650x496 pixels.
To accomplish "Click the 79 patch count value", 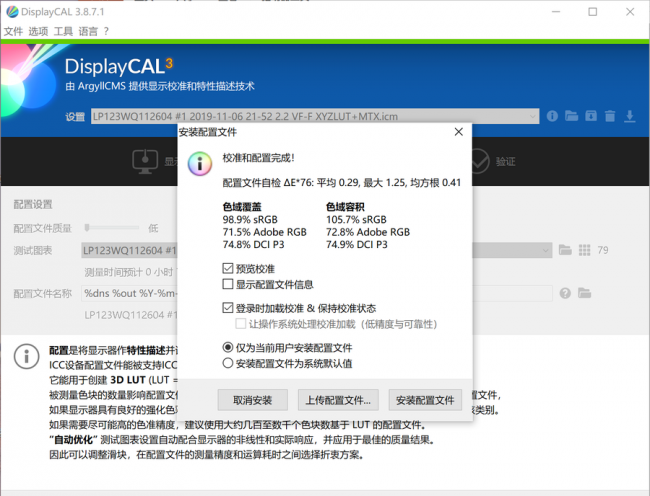I will click(x=603, y=250).
